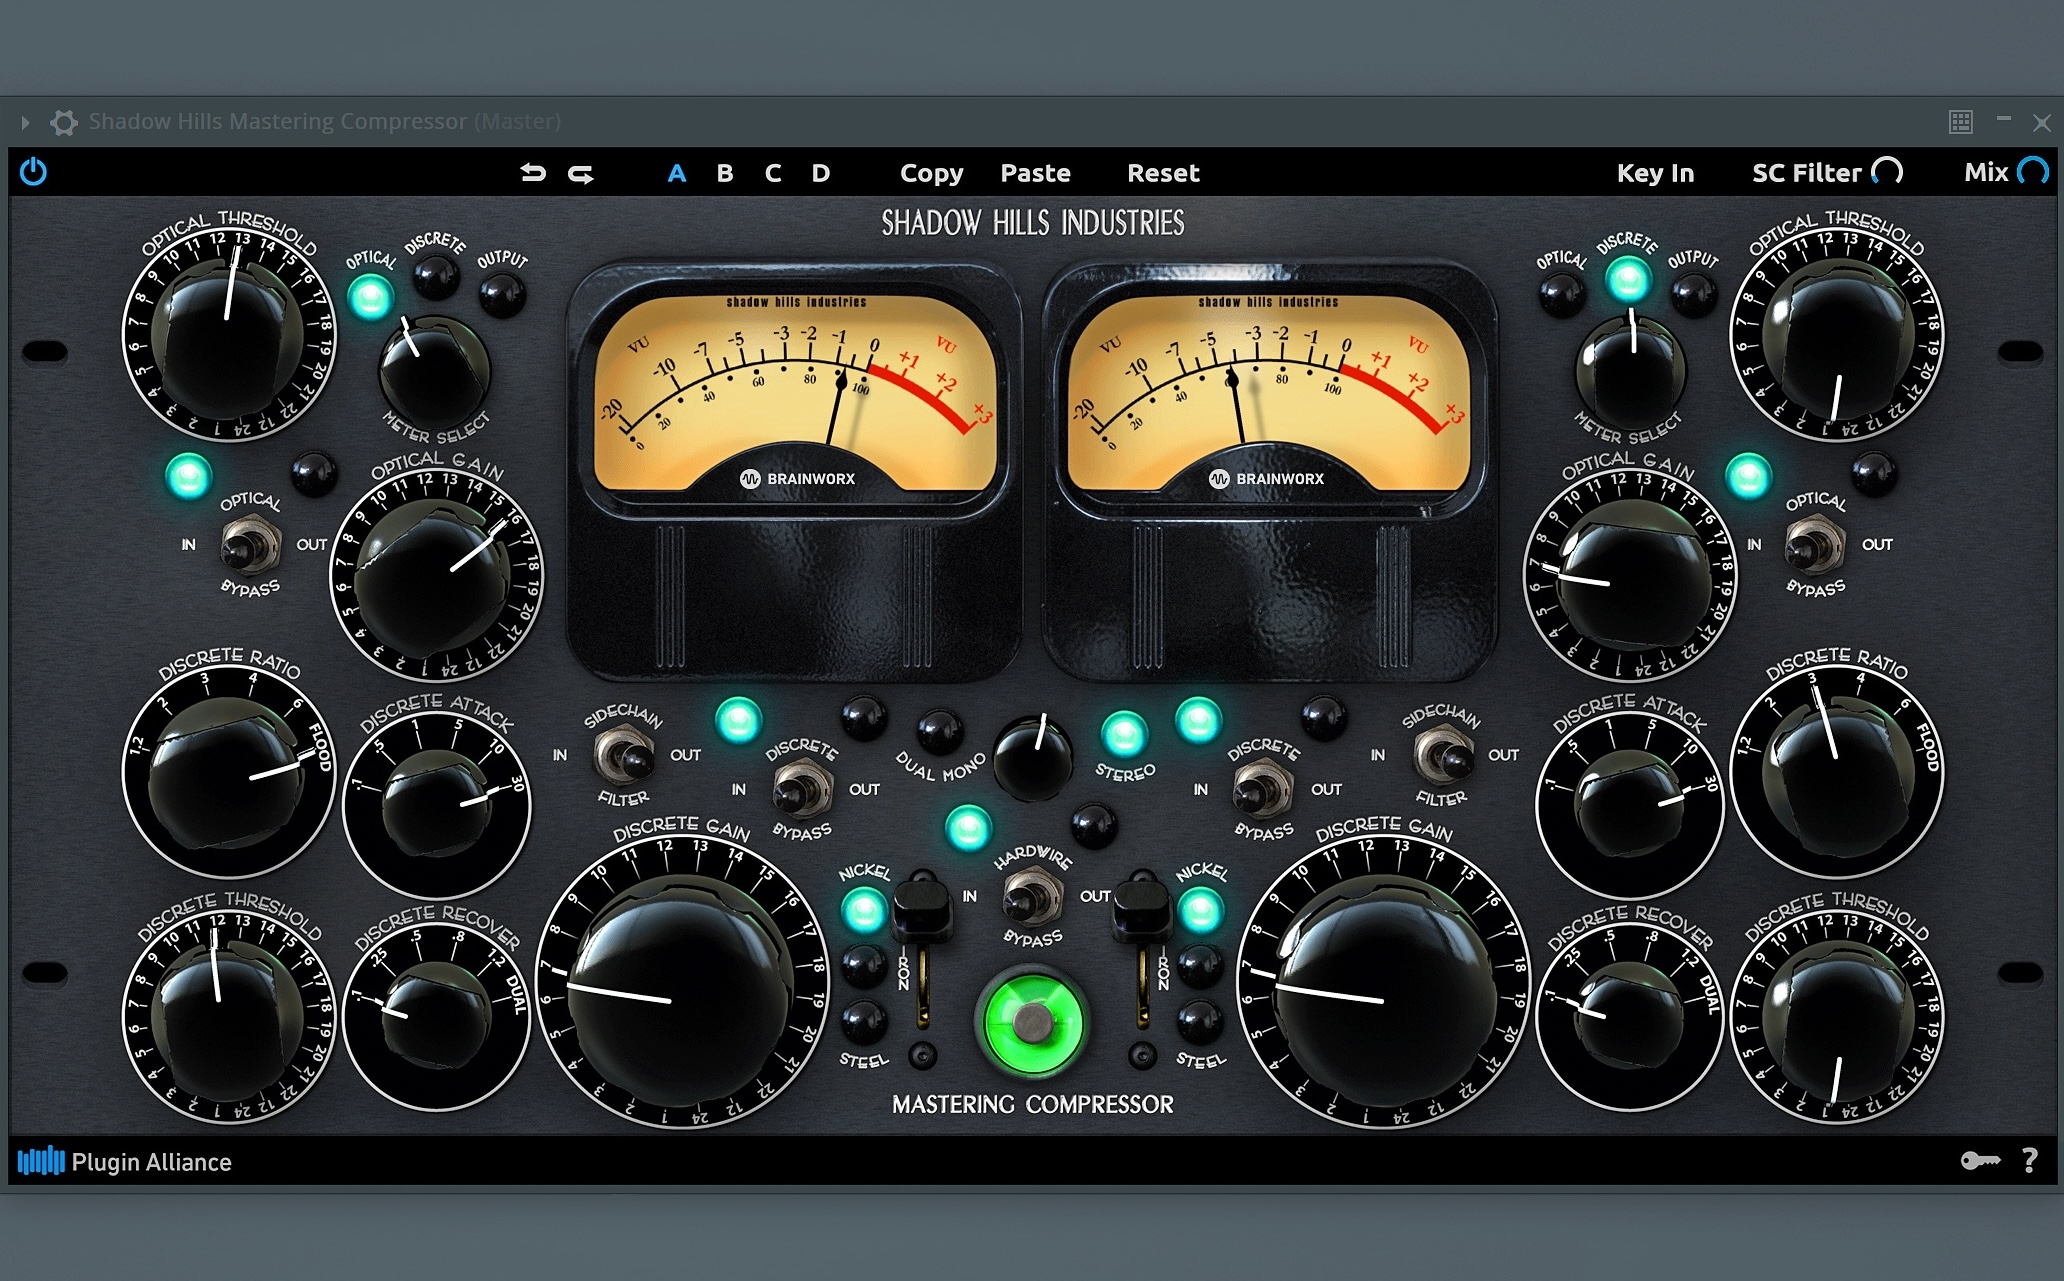Enable Key In sidechain
This screenshot has width=2064, height=1281.
(1655, 173)
